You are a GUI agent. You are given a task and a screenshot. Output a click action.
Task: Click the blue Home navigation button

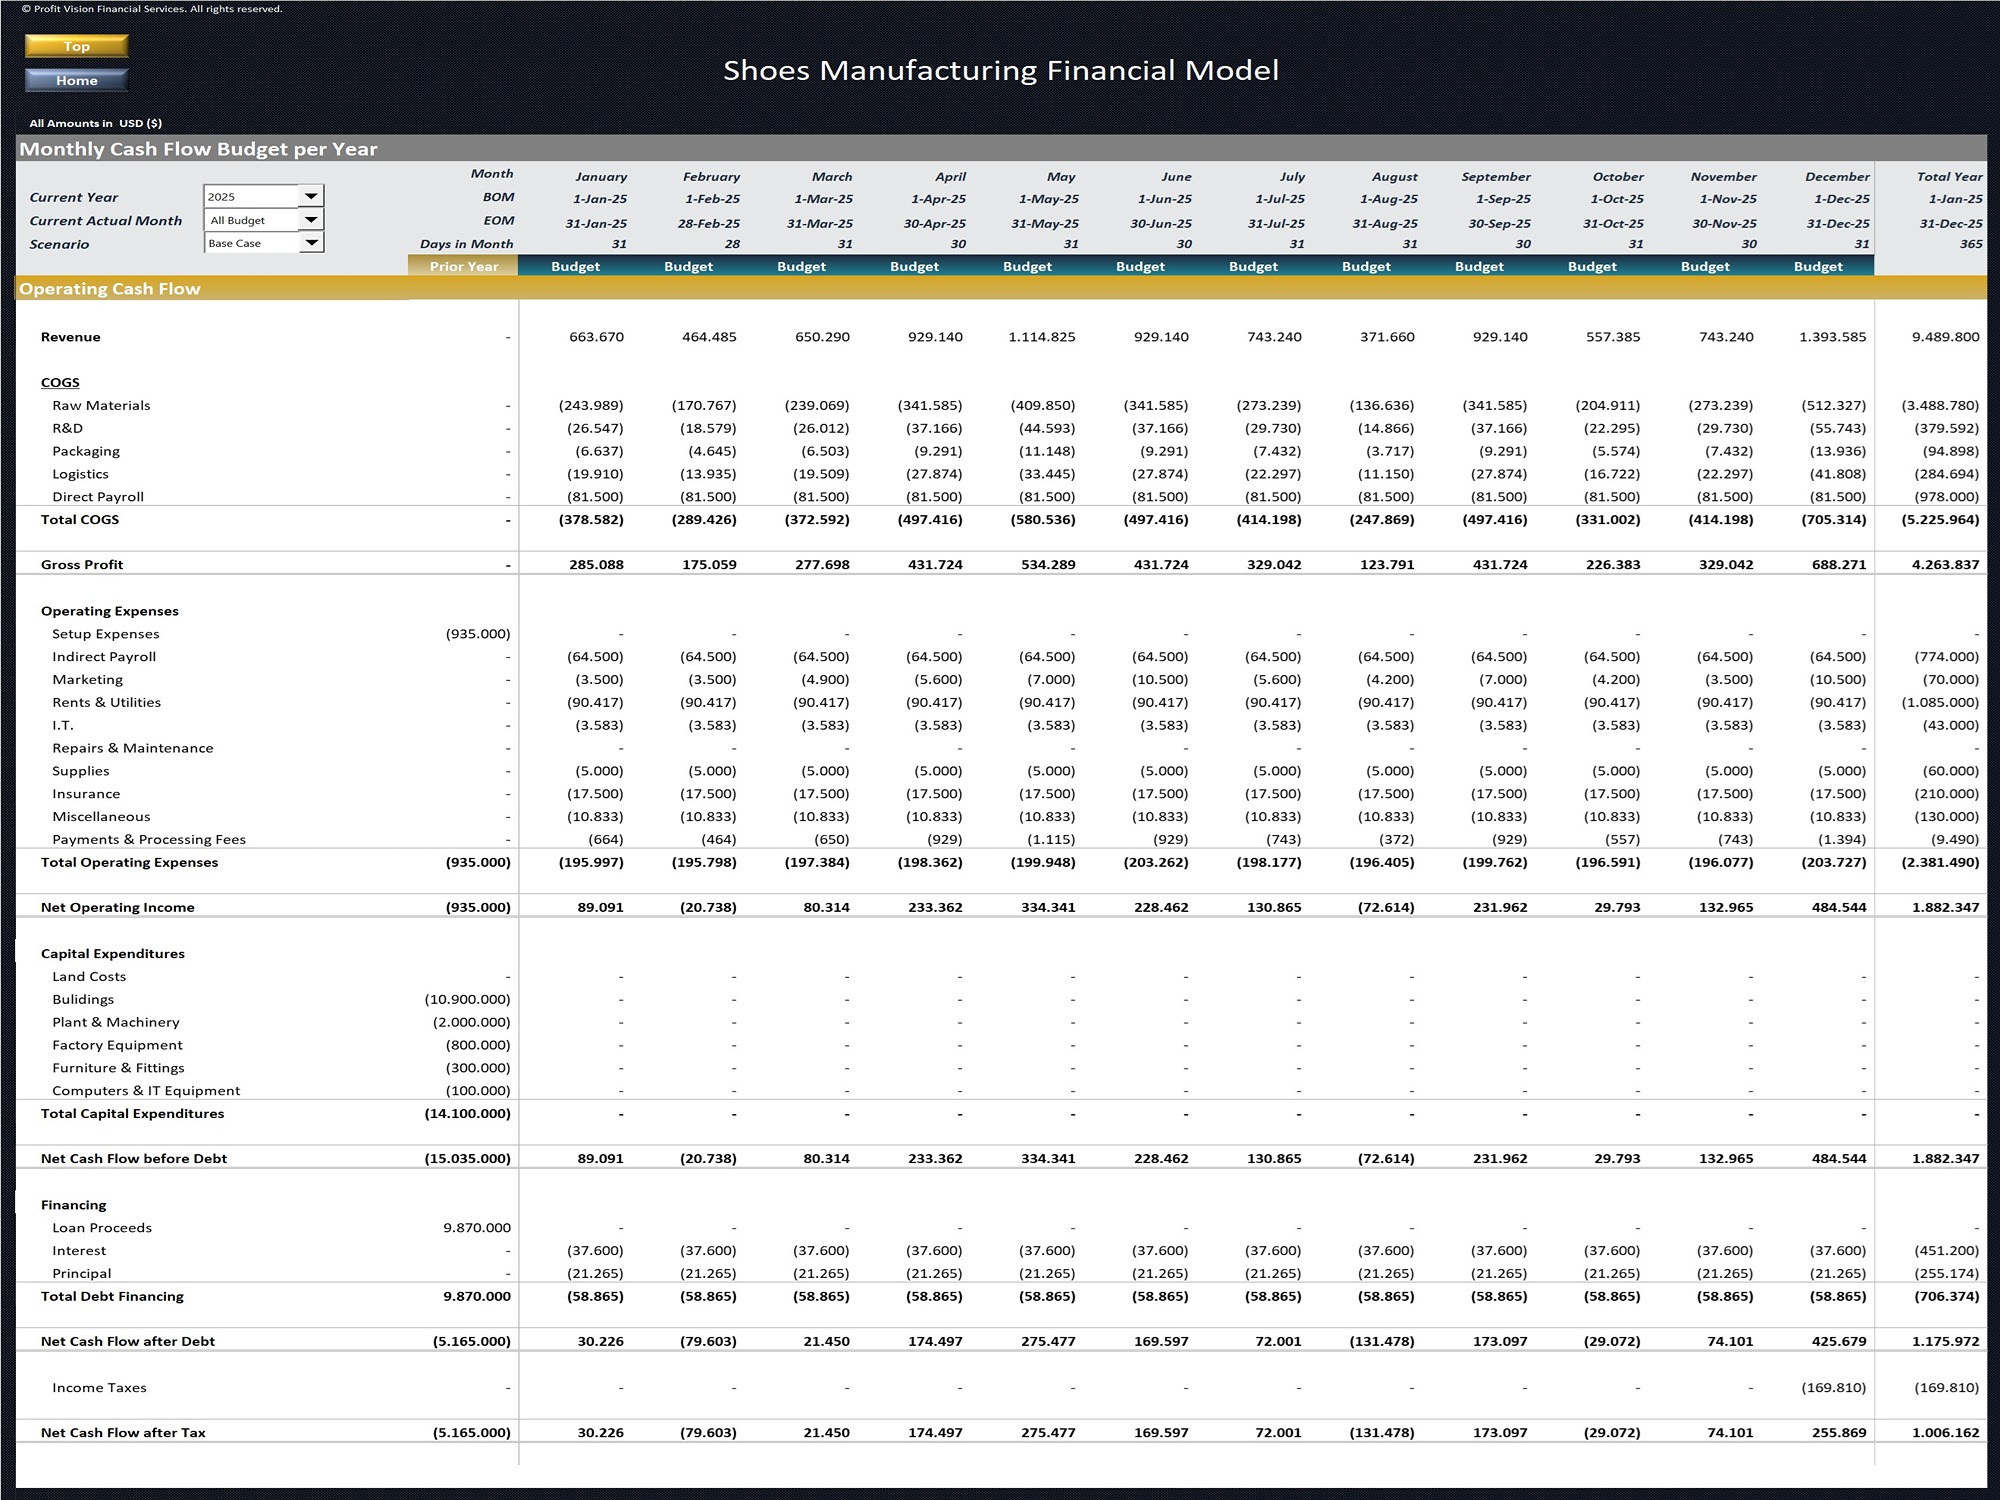[76, 80]
